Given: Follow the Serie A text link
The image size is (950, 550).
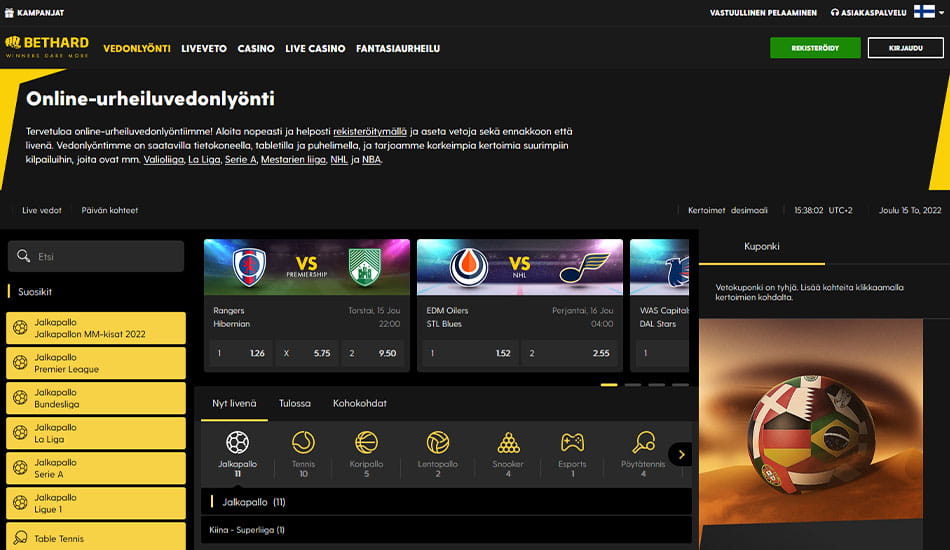Looking at the screenshot, I should tap(241, 160).
